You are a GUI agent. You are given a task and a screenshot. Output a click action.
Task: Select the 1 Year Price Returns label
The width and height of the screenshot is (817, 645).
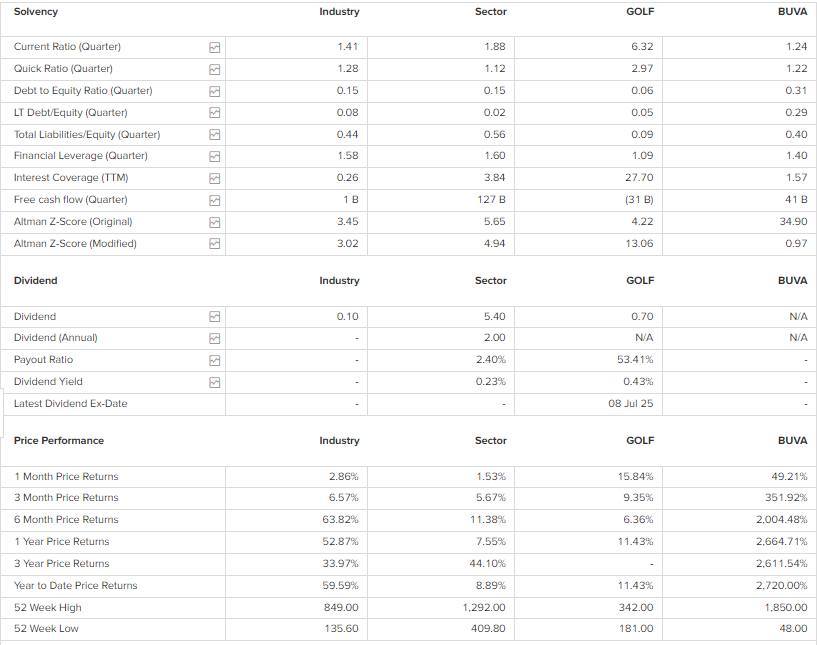tap(62, 541)
